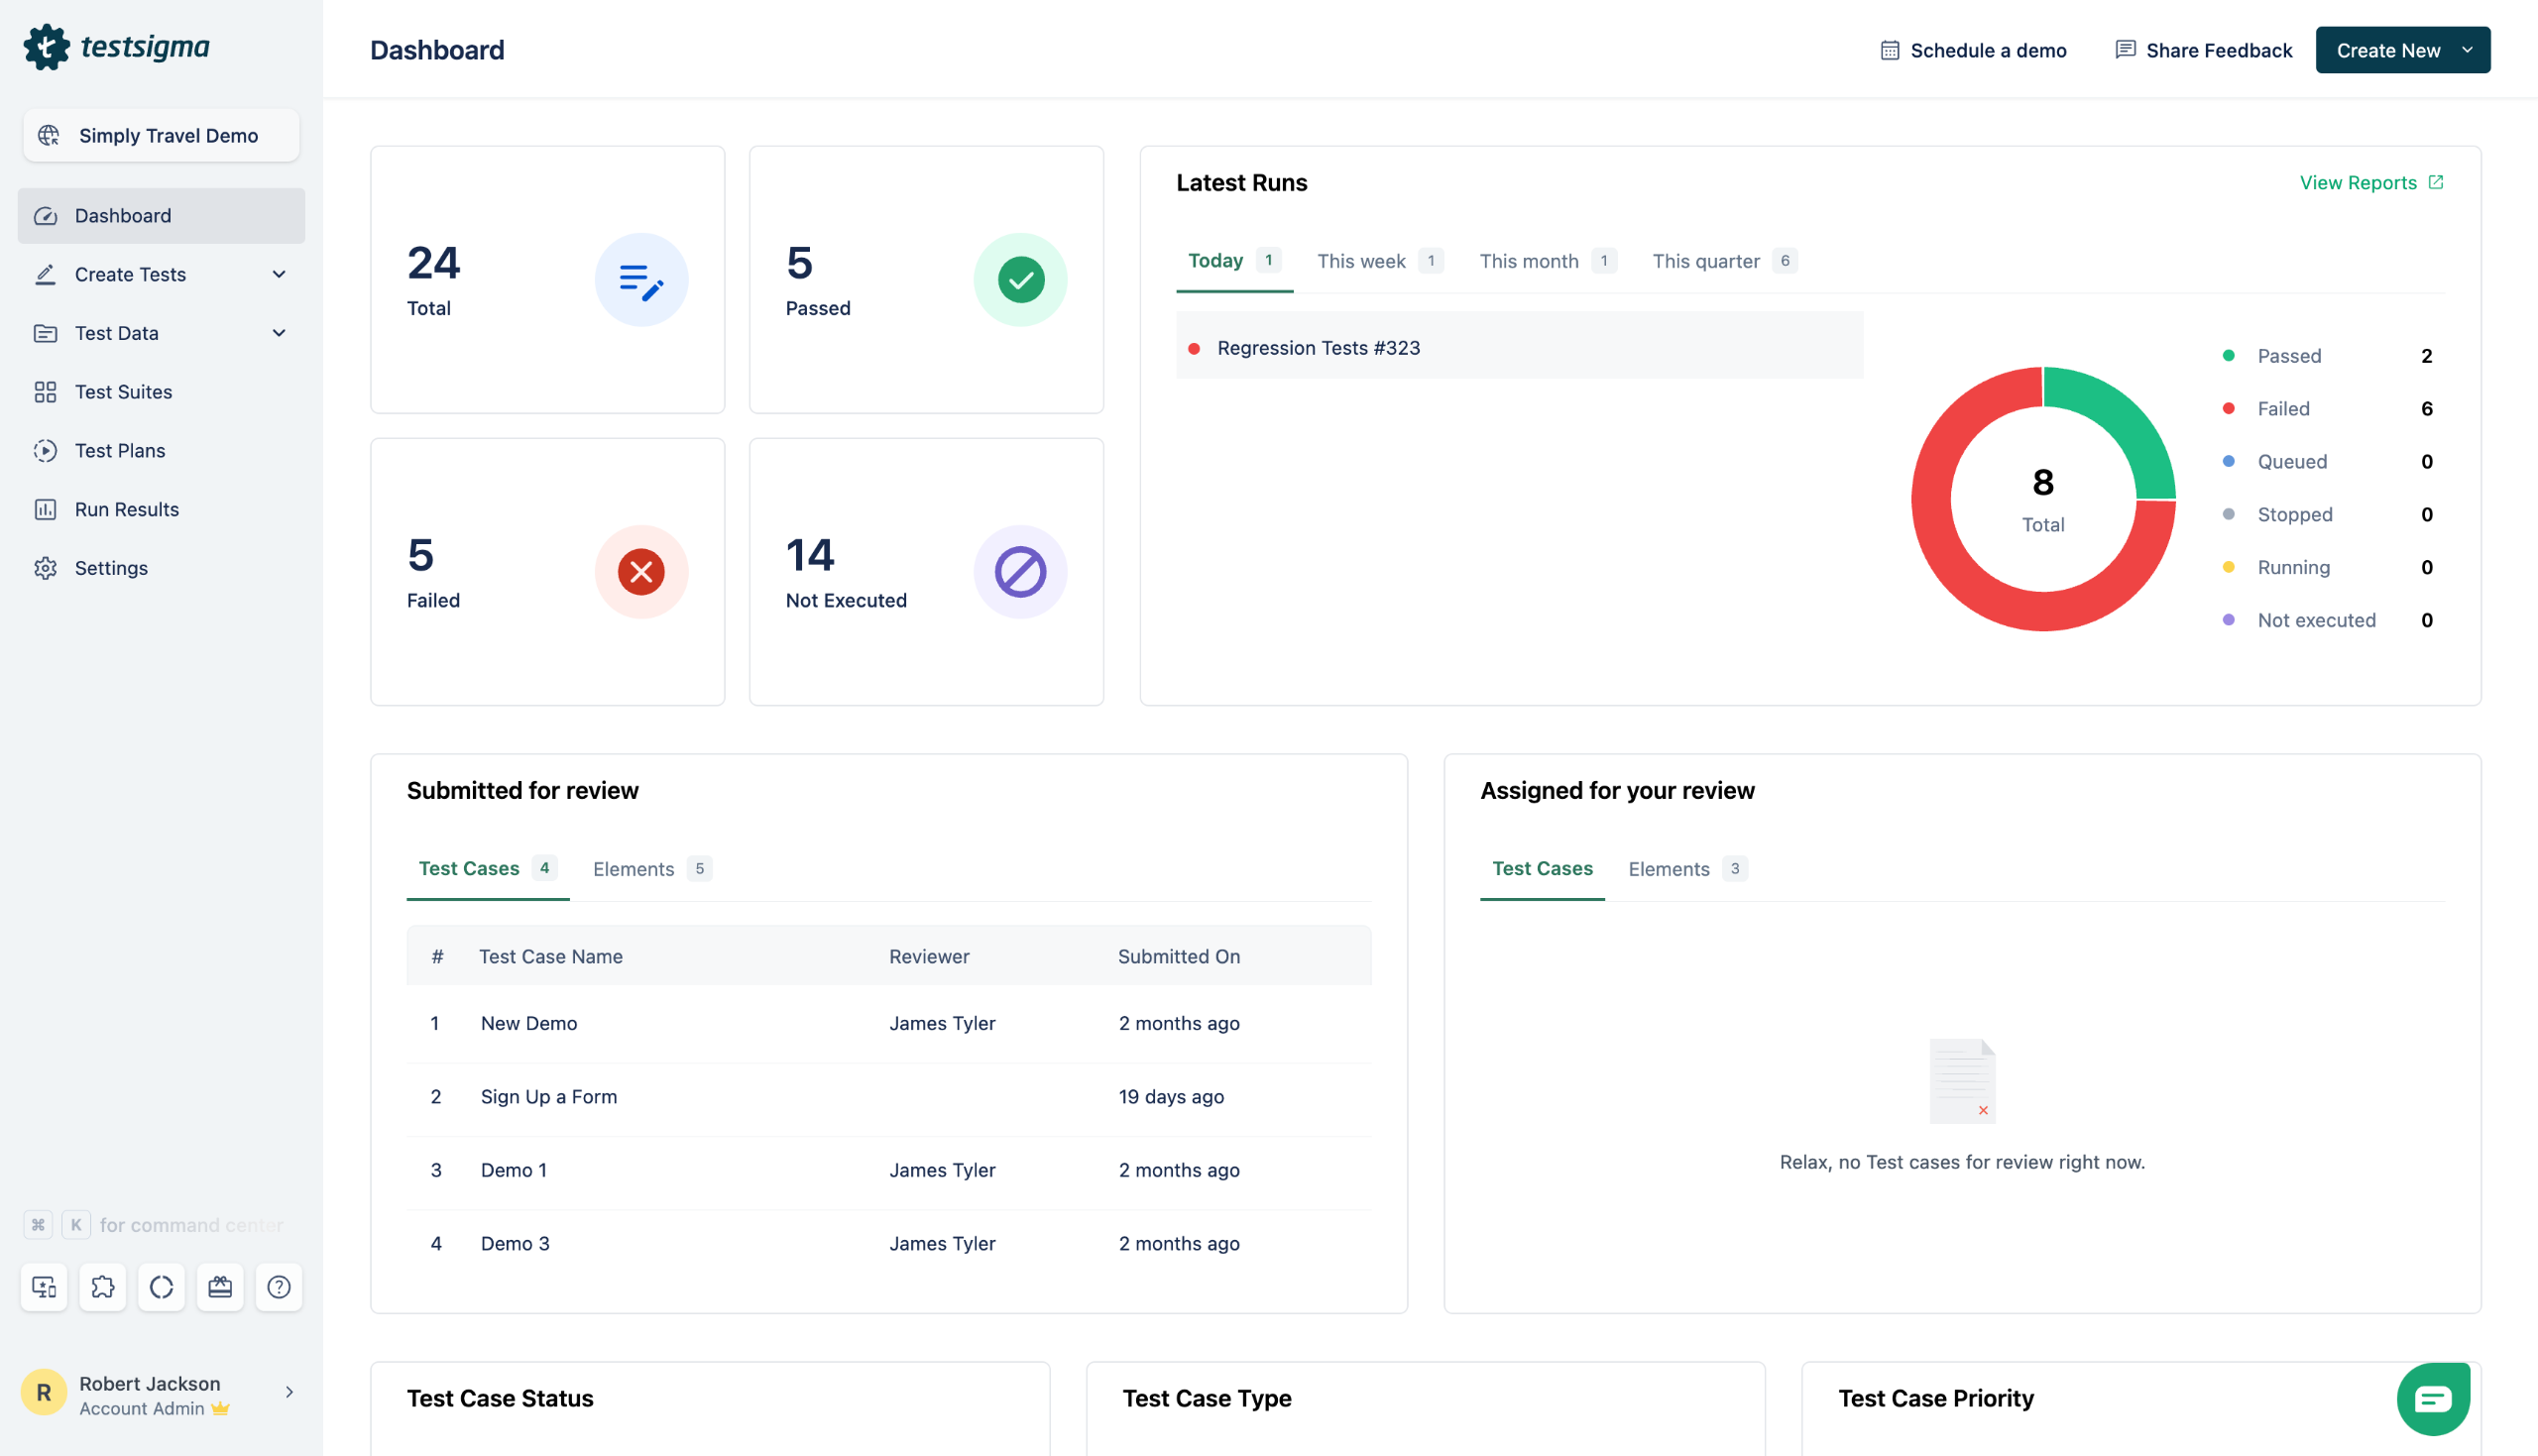2538x1456 pixels.
Task: Expand Robert Jackson account chevron
Action: coord(289,1392)
